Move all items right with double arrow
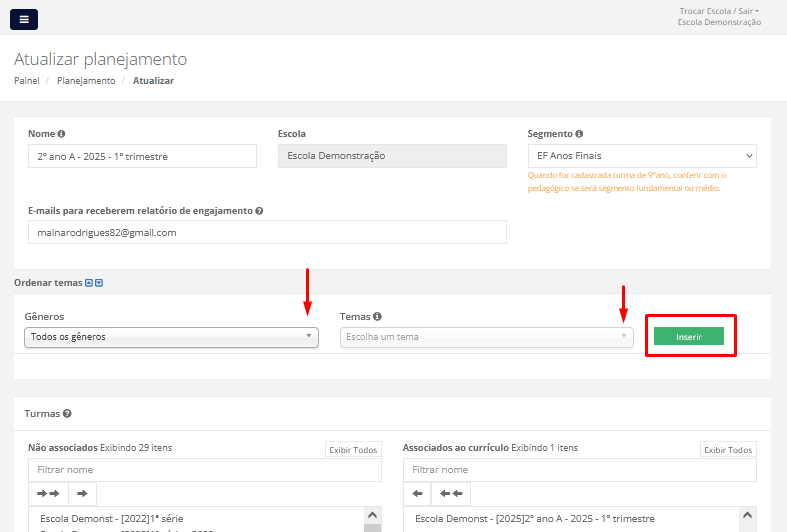The image size is (787, 532). point(48,494)
